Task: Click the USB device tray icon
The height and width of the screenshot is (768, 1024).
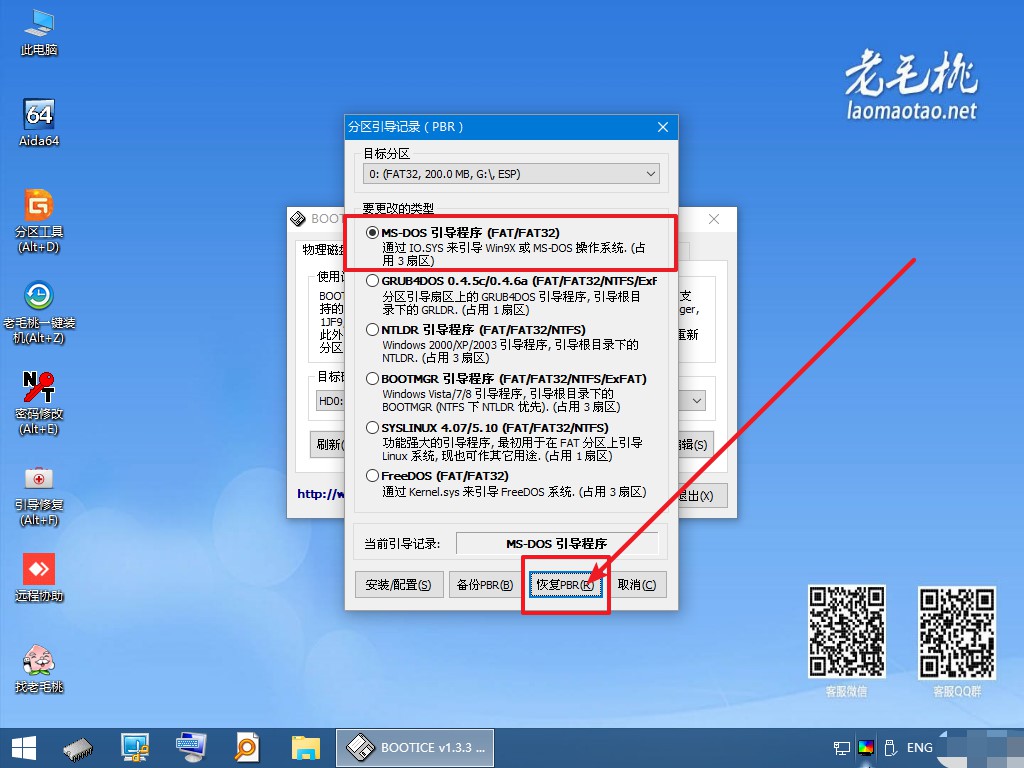Action: point(889,748)
